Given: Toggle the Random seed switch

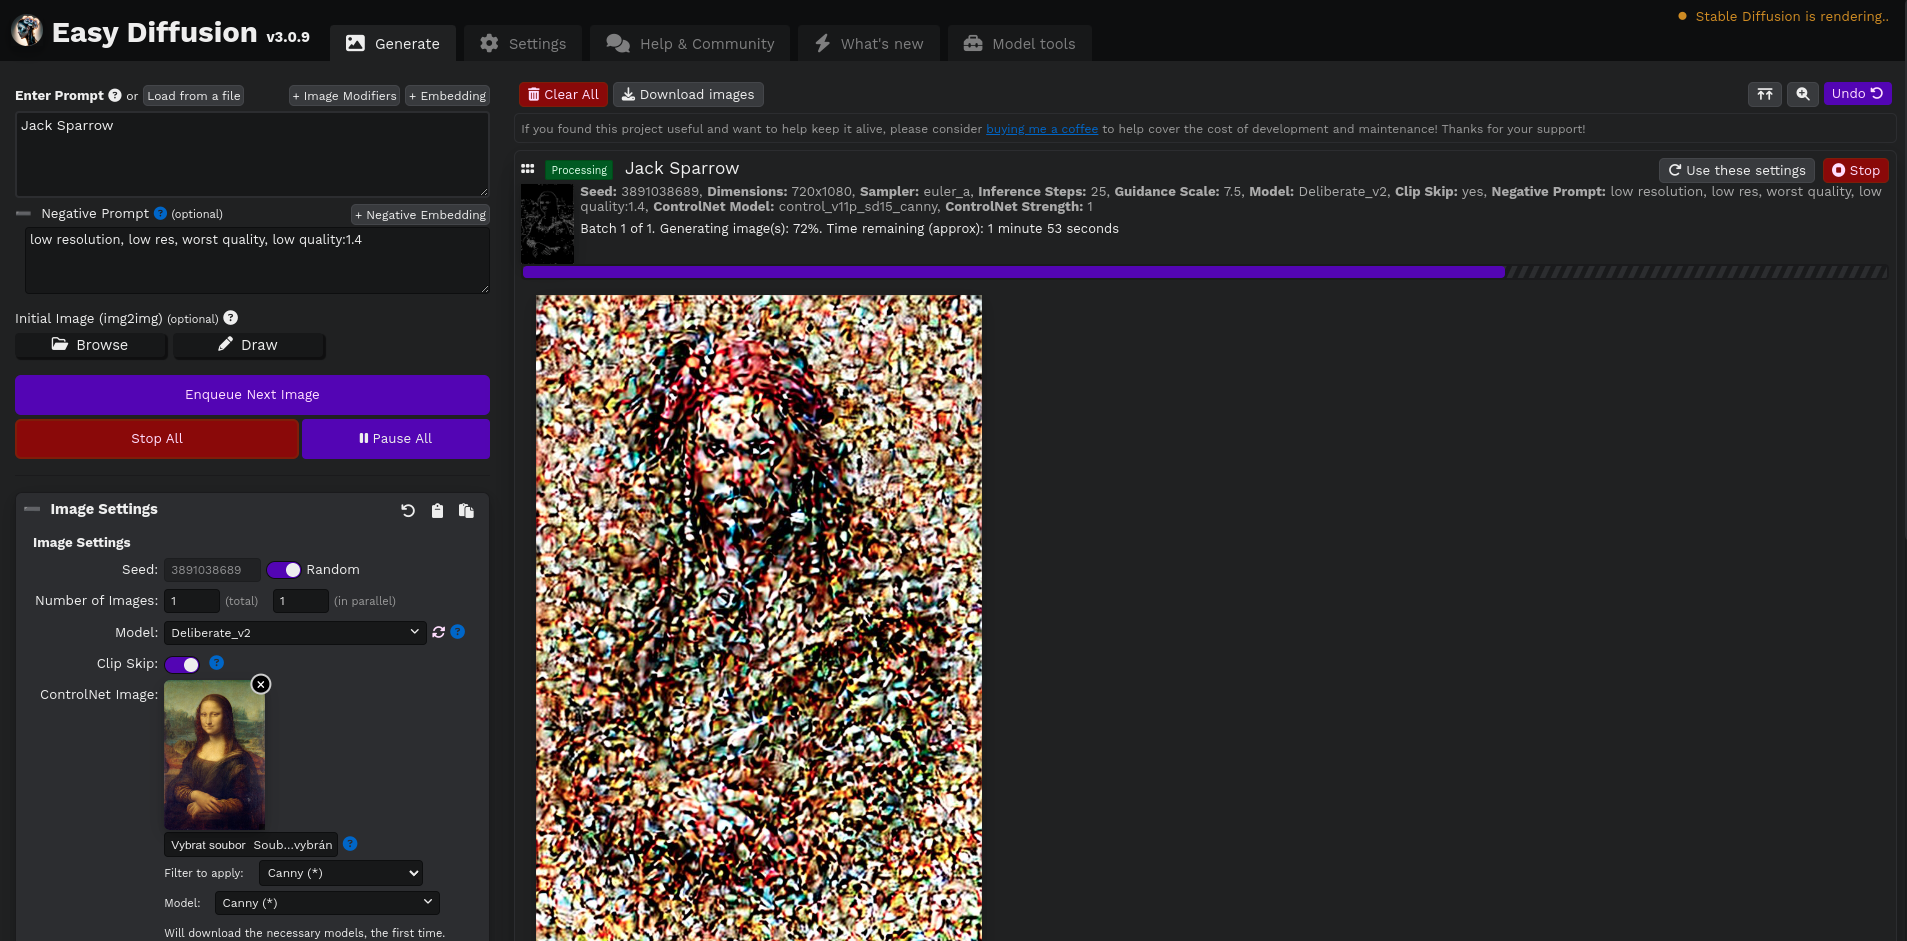Looking at the screenshot, I should point(284,570).
